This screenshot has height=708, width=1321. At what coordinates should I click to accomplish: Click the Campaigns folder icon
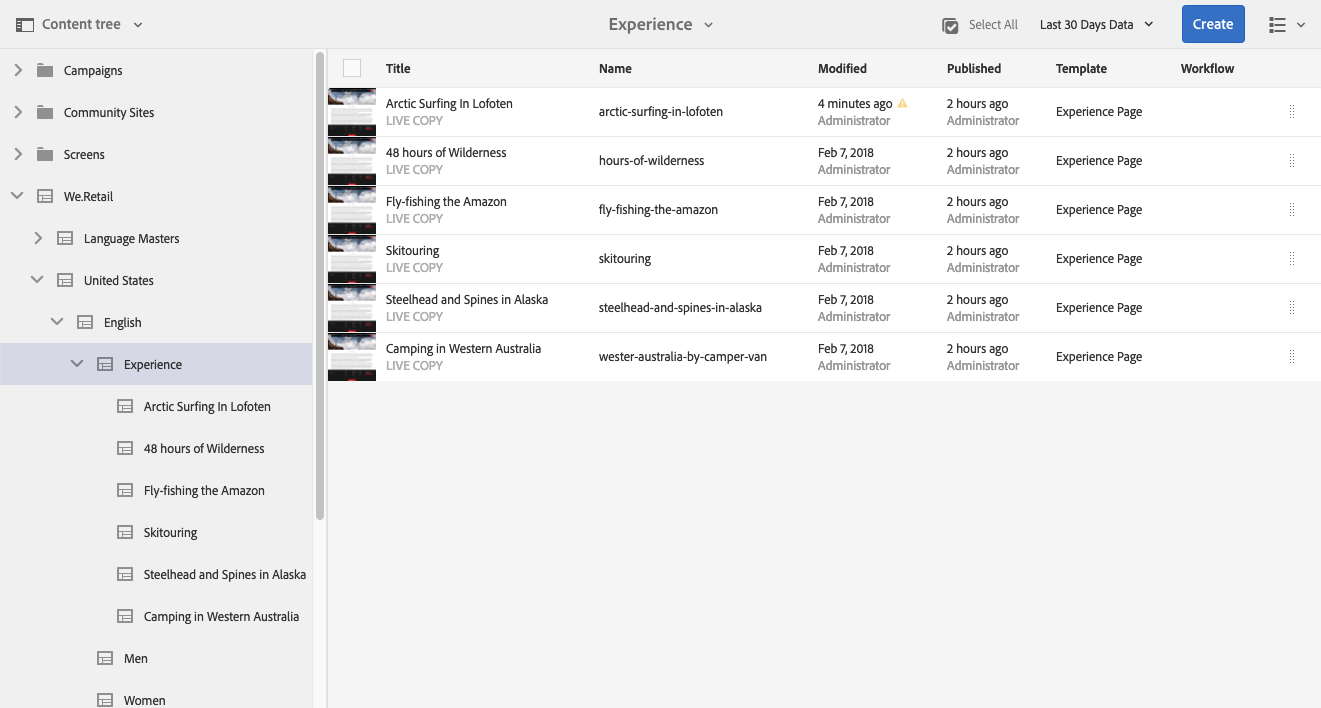44,70
